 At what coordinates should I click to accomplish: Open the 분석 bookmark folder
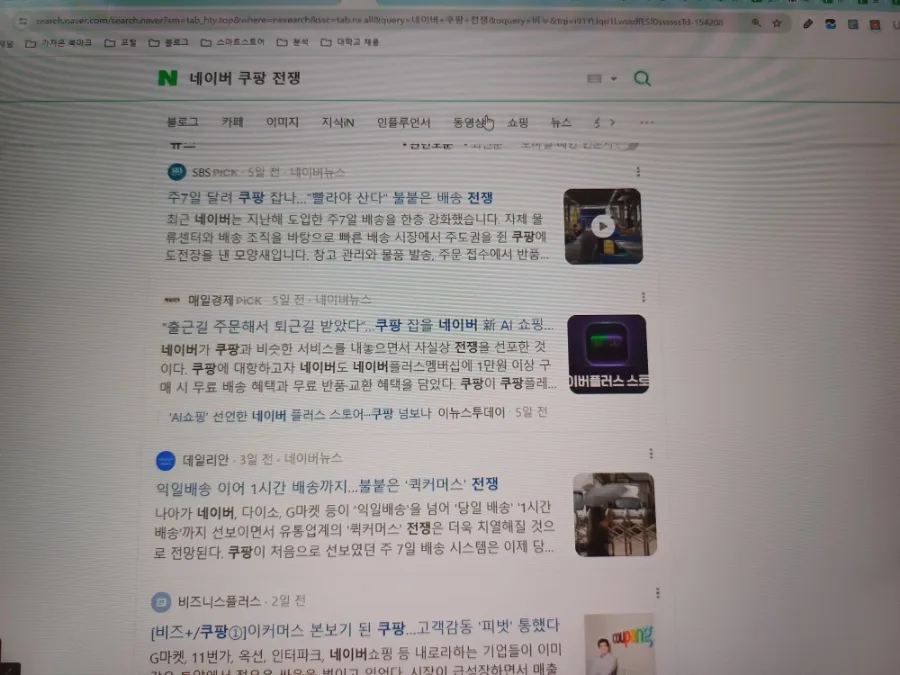(292, 42)
